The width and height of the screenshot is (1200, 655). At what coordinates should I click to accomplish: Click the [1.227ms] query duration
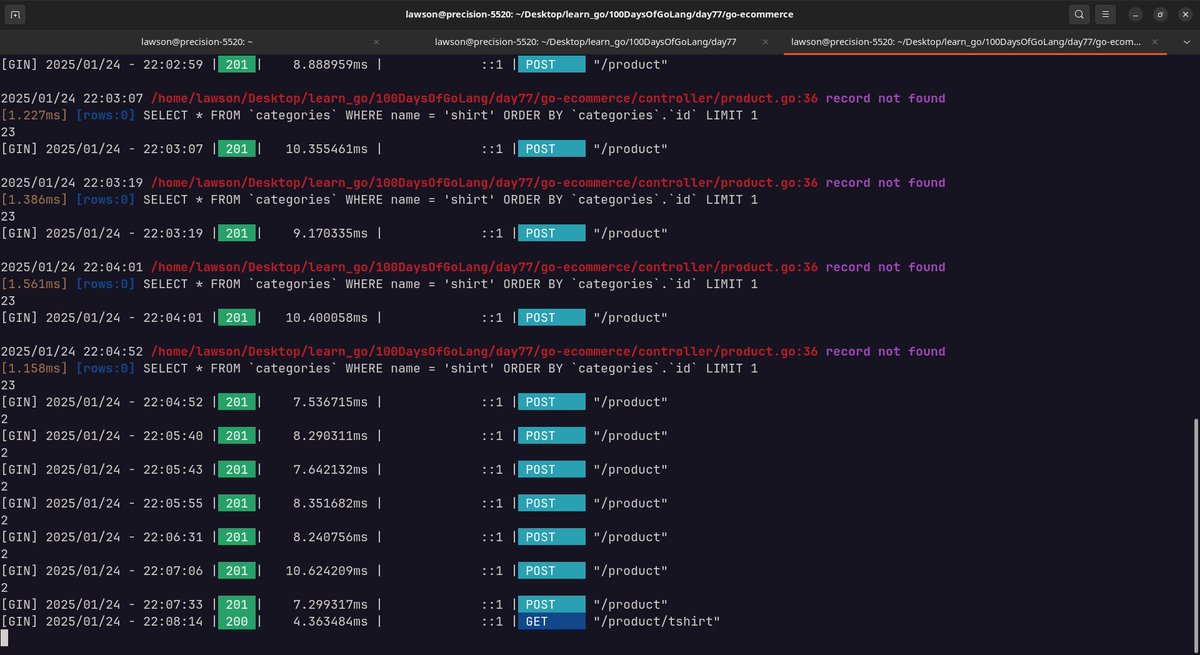click(34, 115)
